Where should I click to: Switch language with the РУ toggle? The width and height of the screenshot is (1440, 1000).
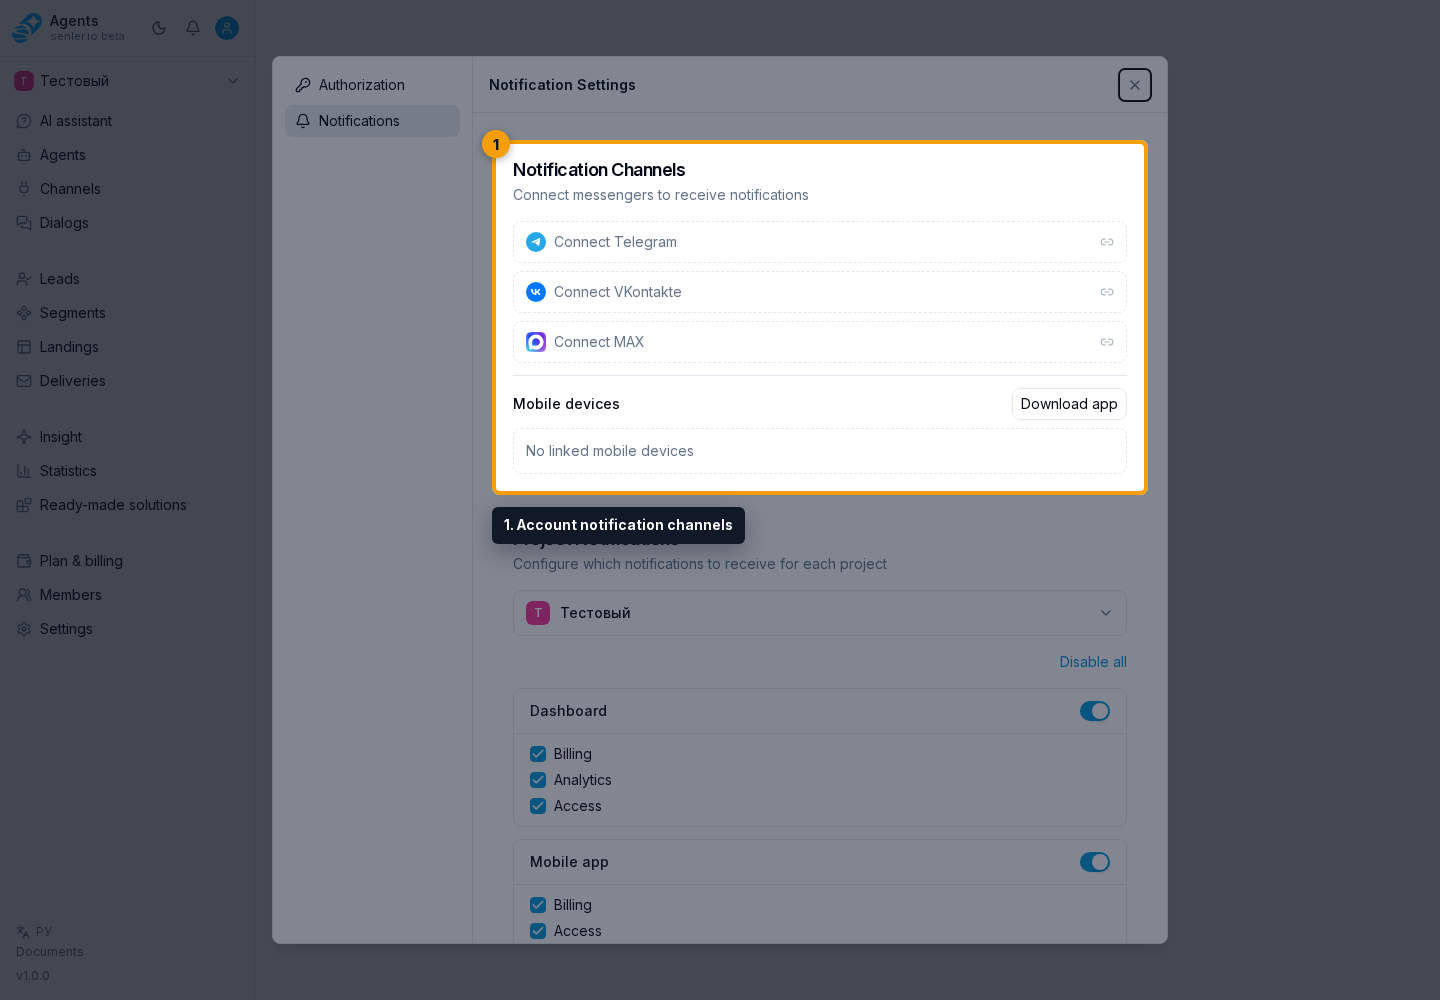click(35, 931)
